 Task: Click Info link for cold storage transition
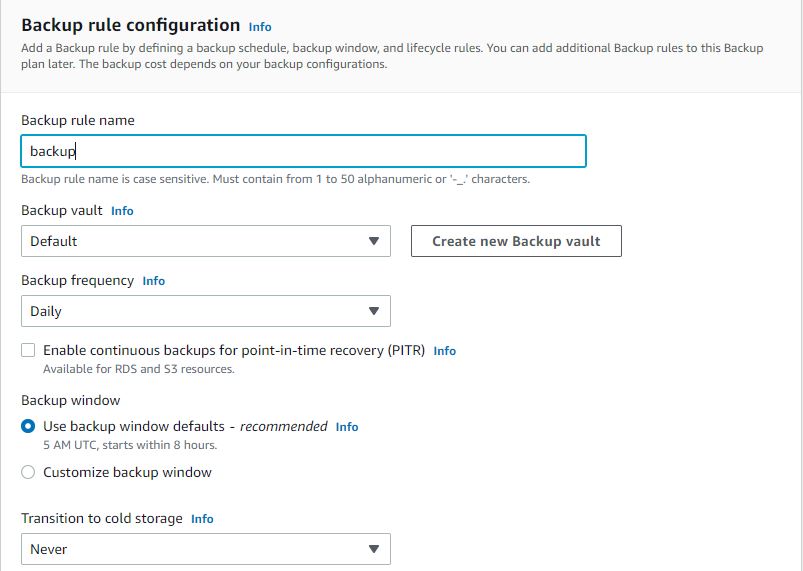pos(202,519)
